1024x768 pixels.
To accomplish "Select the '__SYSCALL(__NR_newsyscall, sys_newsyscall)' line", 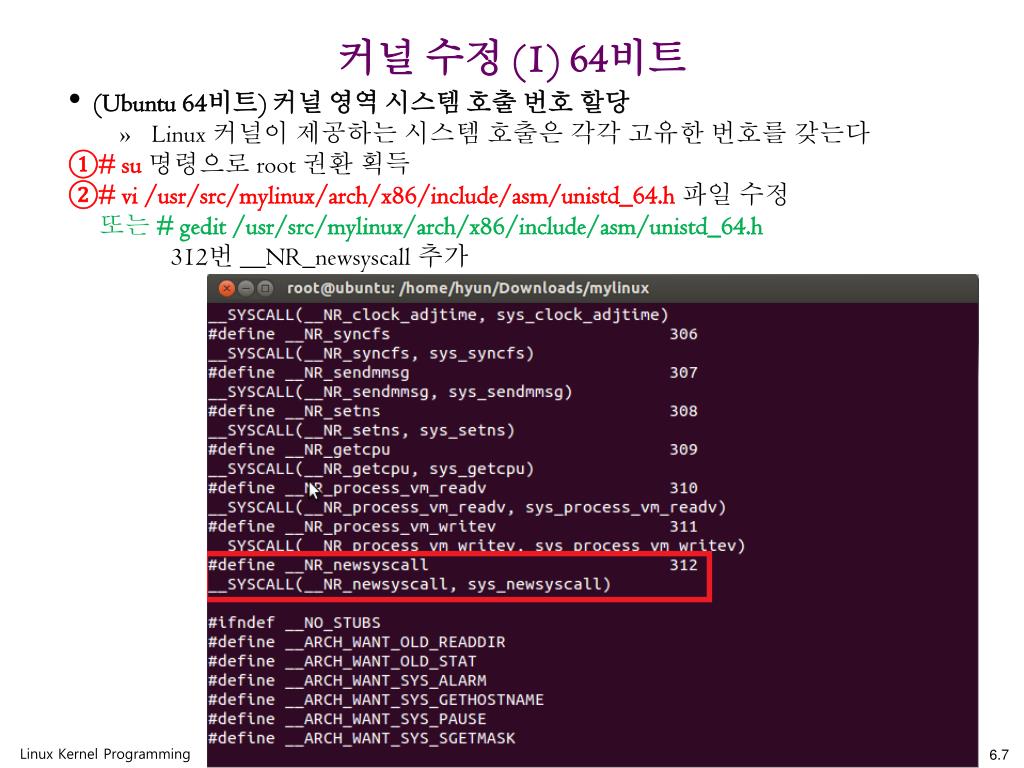I will click(409, 584).
